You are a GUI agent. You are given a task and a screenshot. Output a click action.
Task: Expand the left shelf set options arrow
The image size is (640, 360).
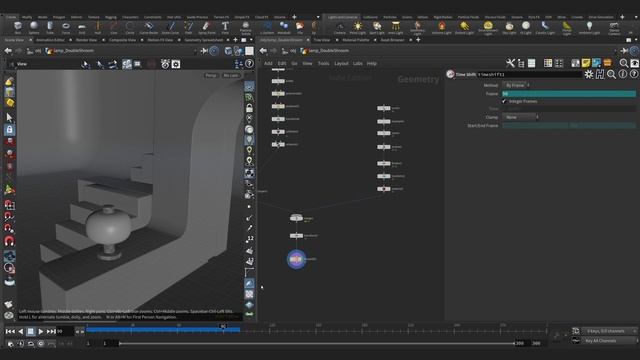click(318, 17)
